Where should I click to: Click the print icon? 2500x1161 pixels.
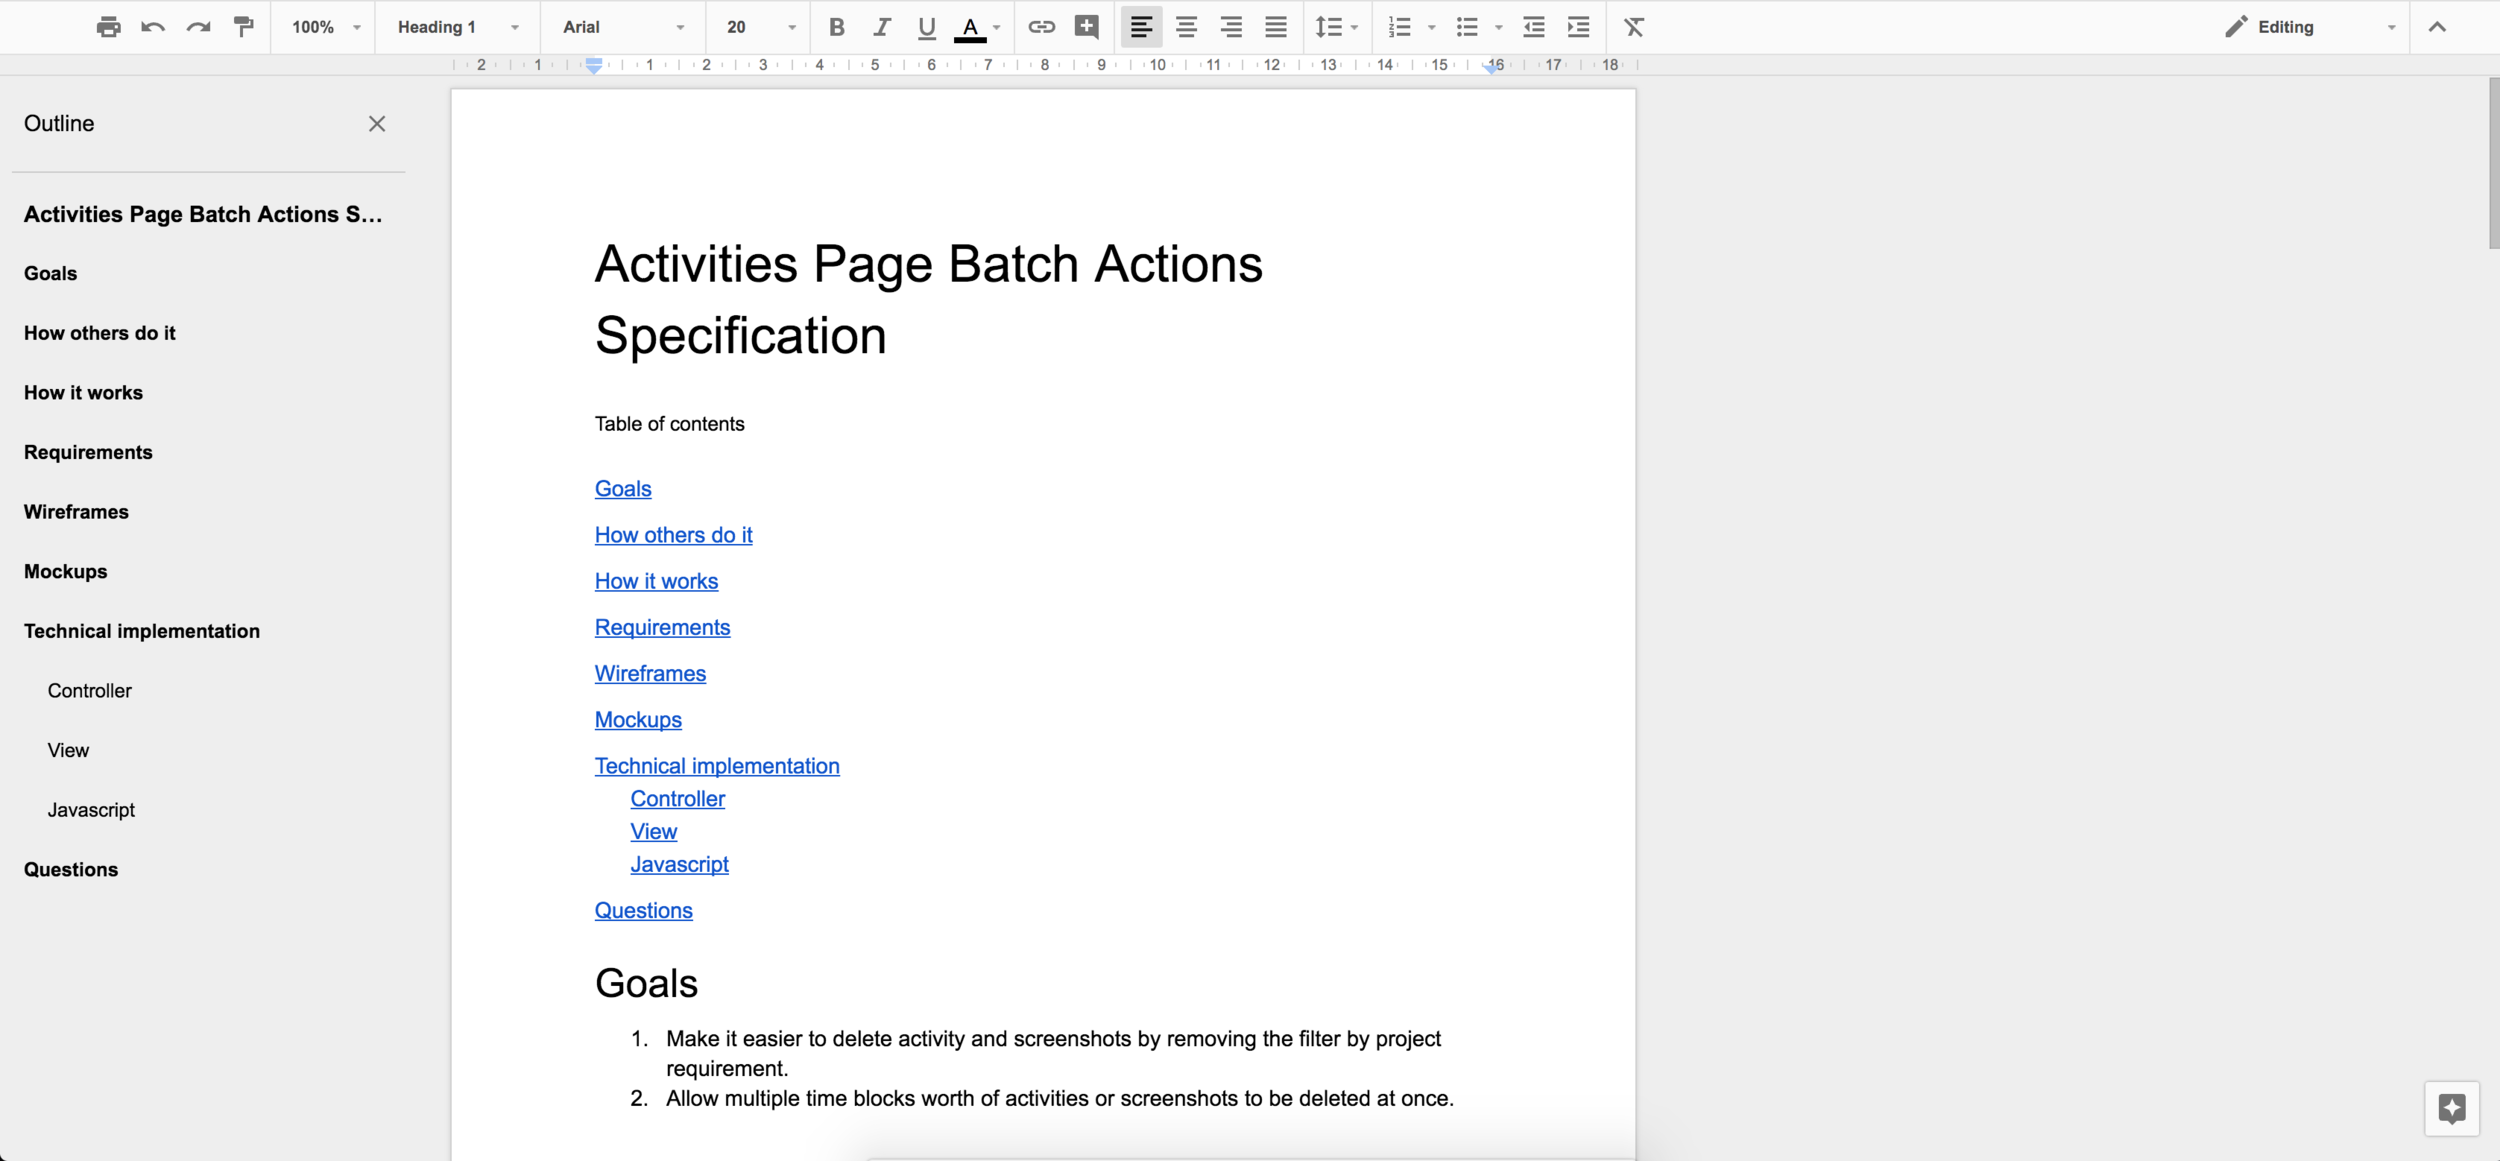coord(108,27)
